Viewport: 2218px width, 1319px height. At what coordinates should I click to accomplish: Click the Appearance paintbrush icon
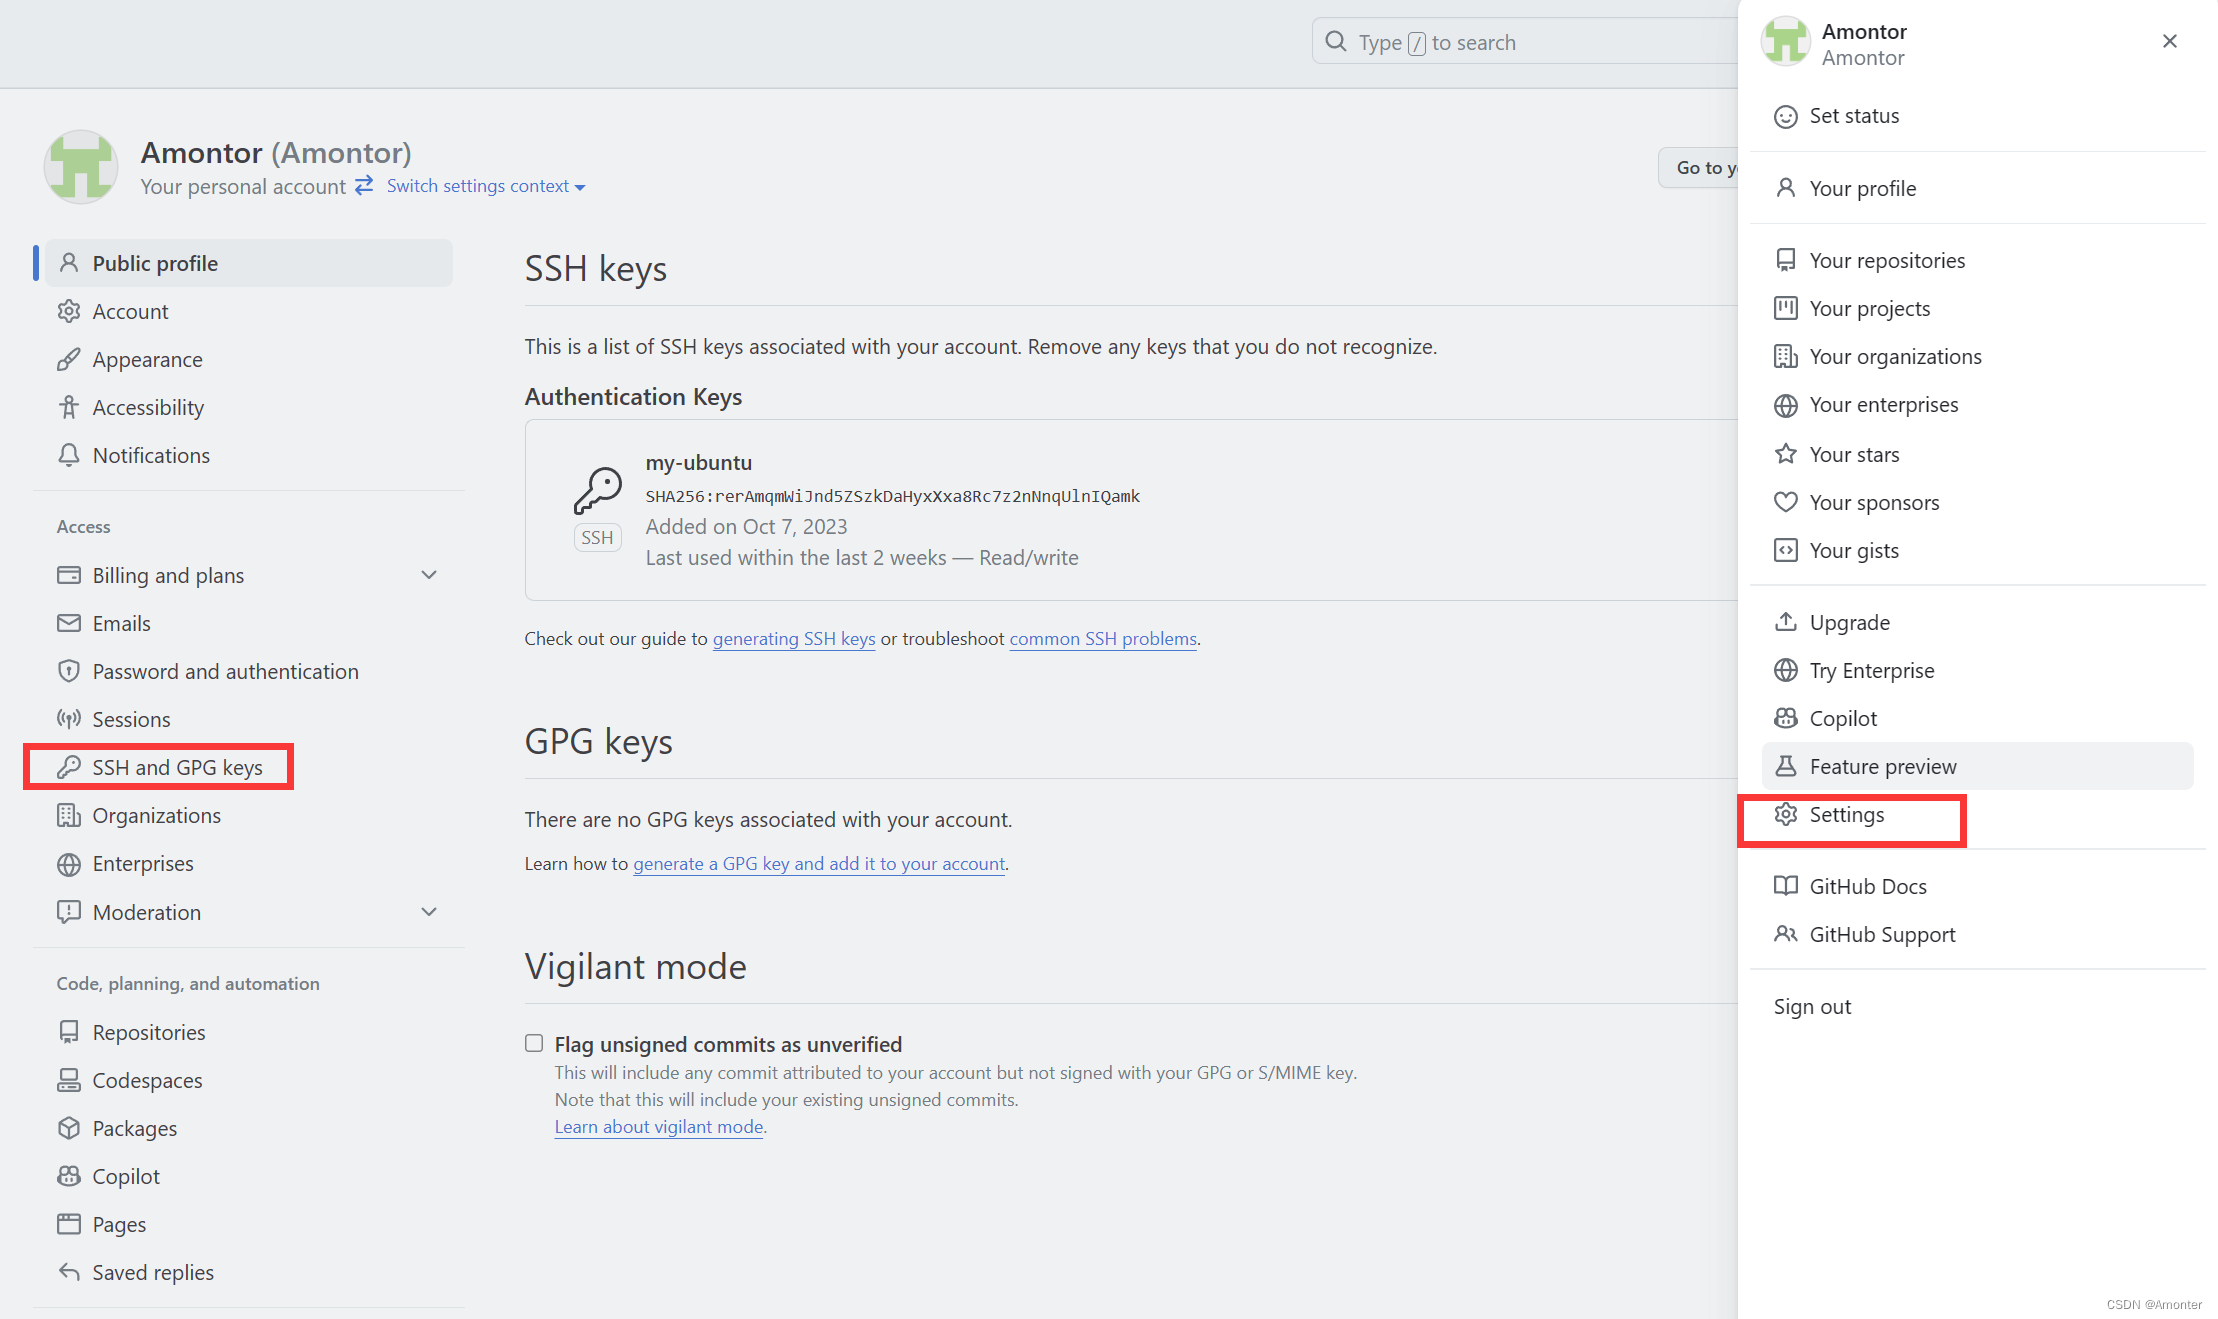click(69, 359)
